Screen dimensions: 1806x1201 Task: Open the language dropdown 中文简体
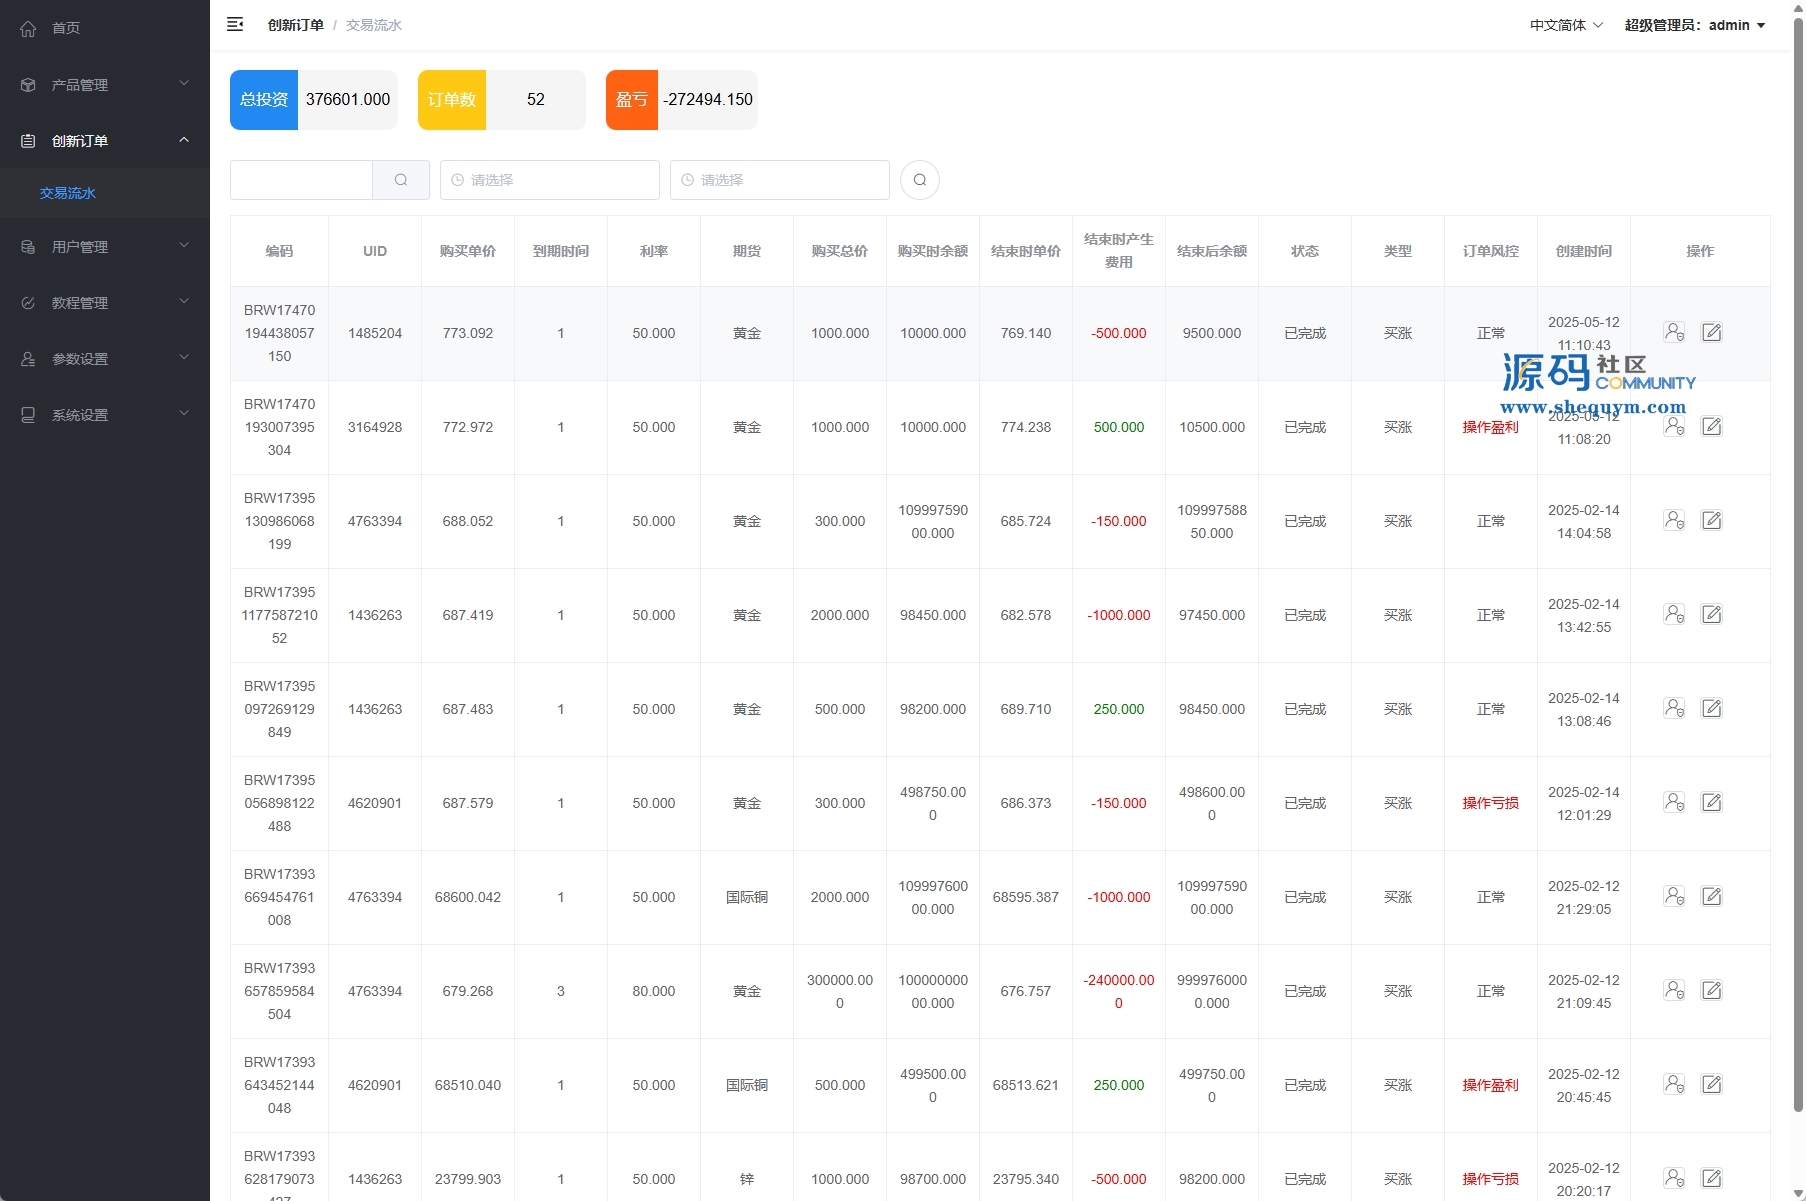pos(1565,25)
